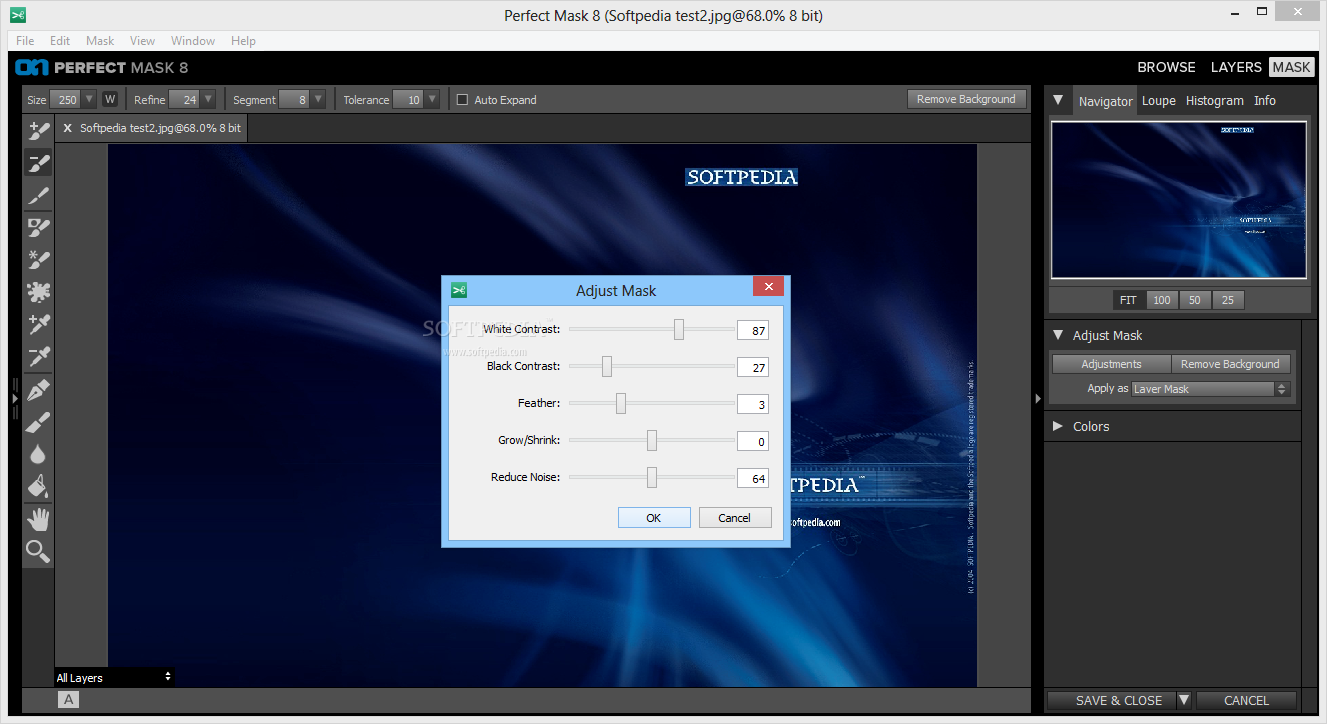Set navigator zoom to 100
This screenshot has width=1327, height=724.
1161,300
